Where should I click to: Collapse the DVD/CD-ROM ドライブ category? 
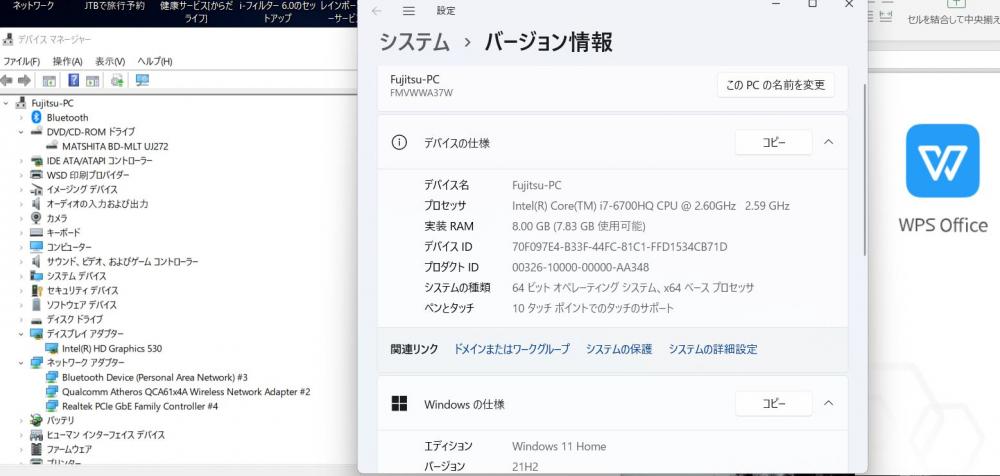click(x=21, y=132)
